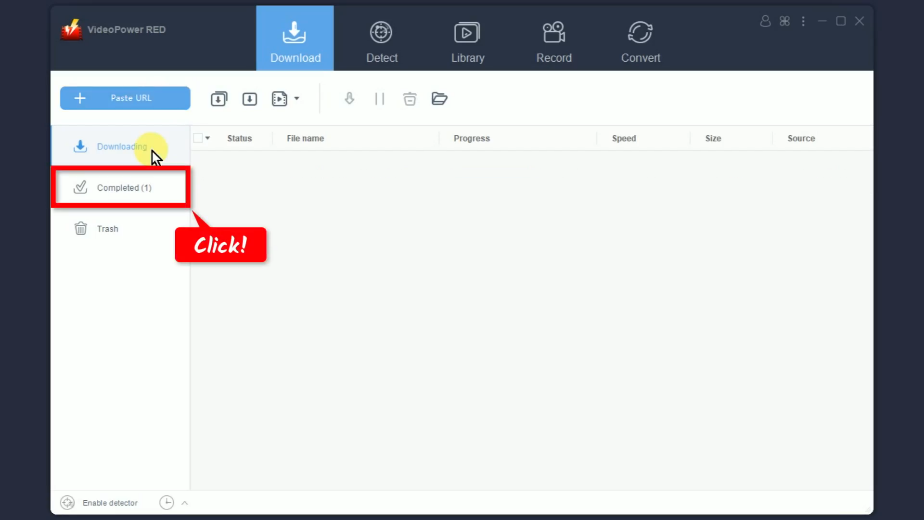Click the delete task trash icon
This screenshot has height=520, width=924.
[410, 98]
